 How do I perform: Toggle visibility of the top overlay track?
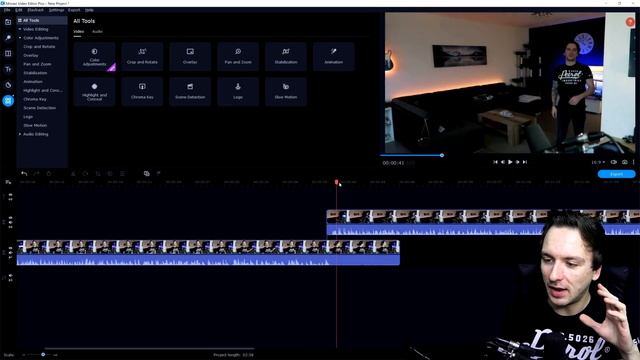pos(10,195)
